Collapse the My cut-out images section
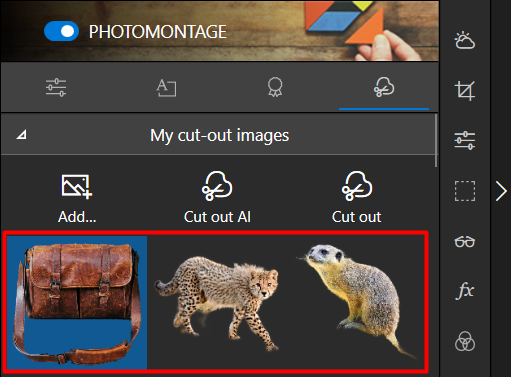Screen dimensions: 511x377 (x=22, y=135)
